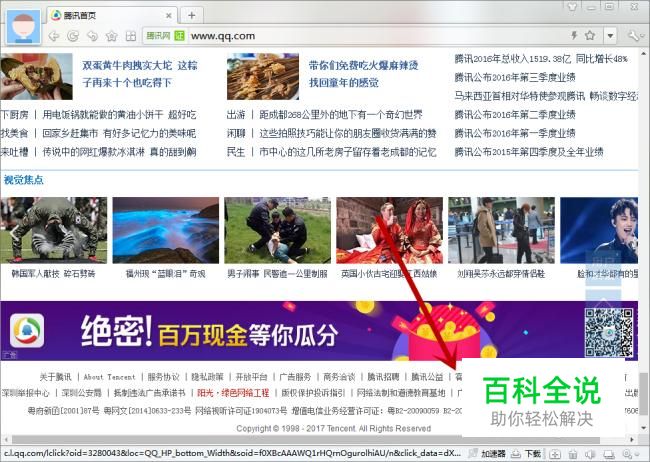Open the singer photo thumbnail
Image resolution: width=650 pixels, height=462 pixels.
pyautogui.click(x=599, y=230)
